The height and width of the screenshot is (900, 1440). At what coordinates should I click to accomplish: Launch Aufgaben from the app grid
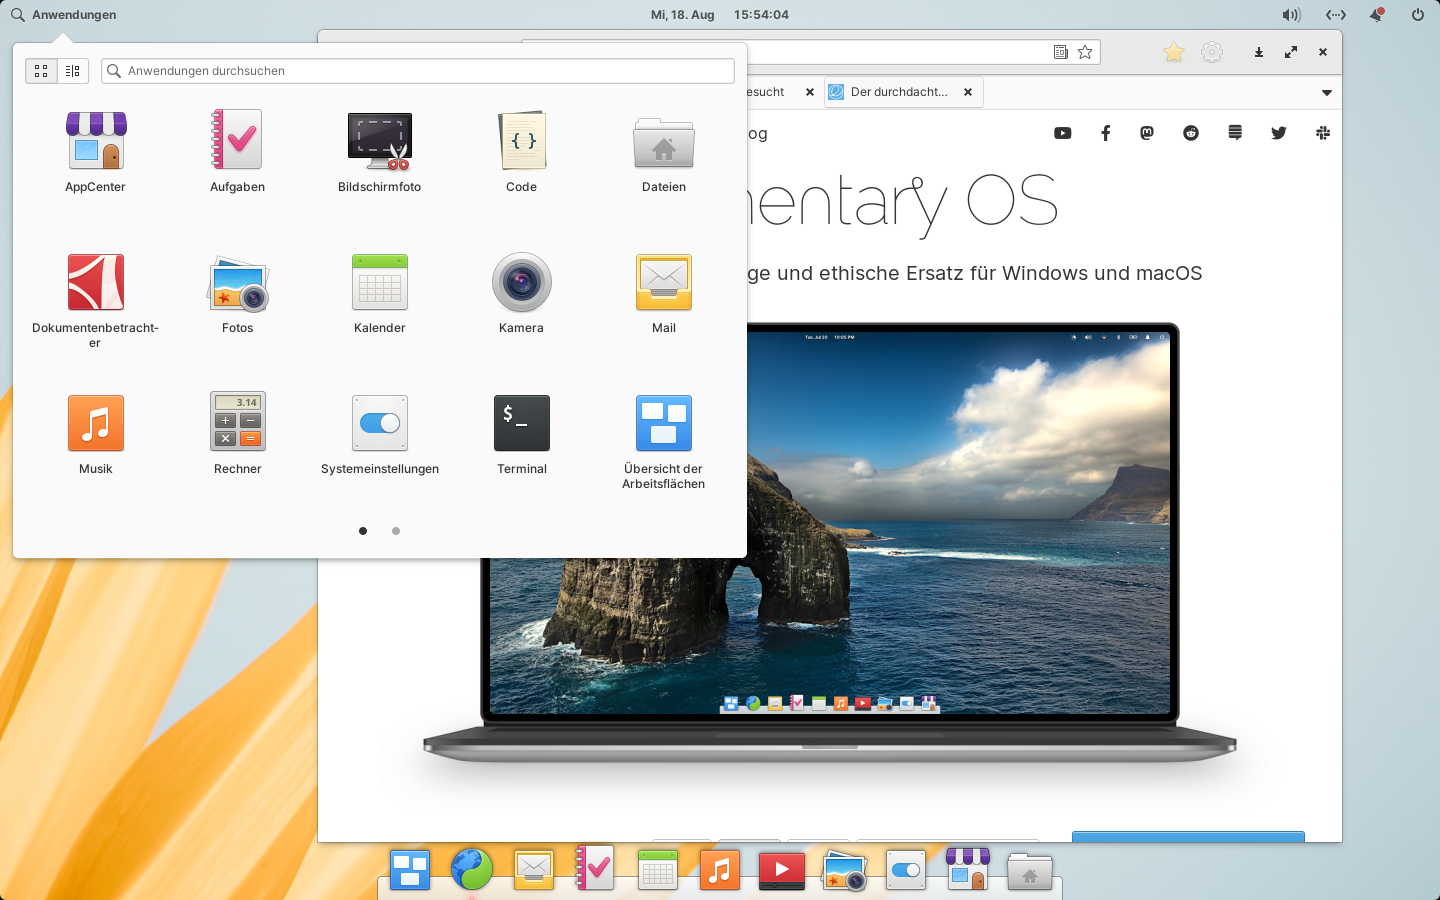pyautogui.click(x=237, y=152)
